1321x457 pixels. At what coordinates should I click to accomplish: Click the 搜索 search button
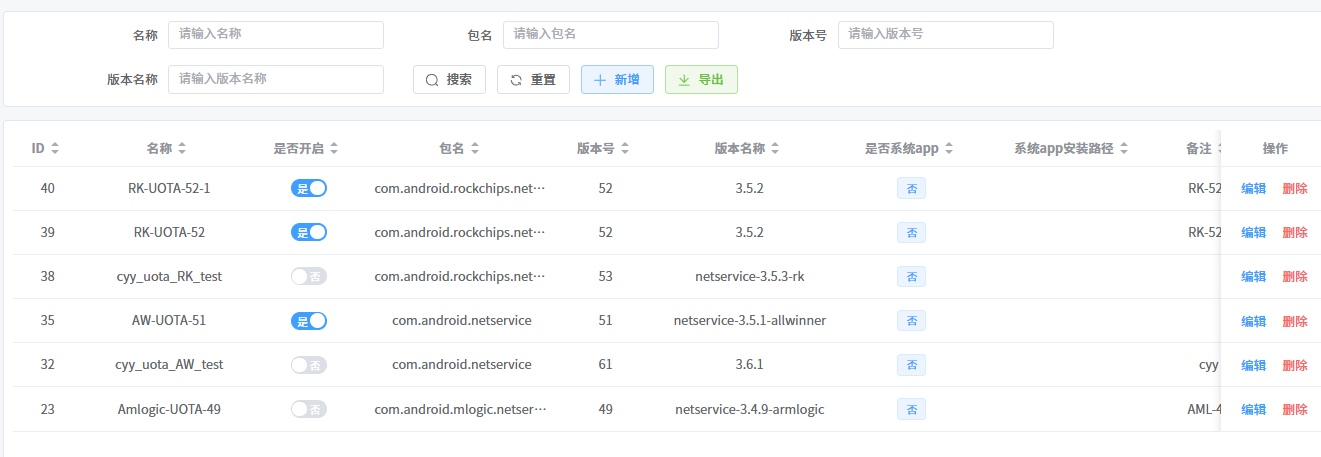click(449, 80)
